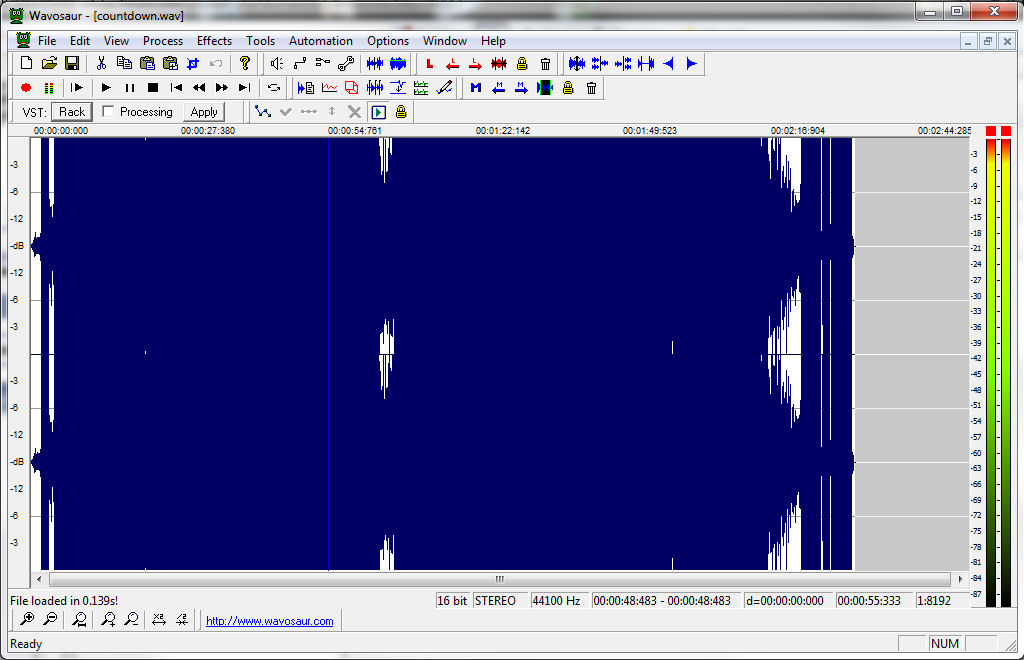Screen dimensions: 1024x660
Task: Click the timeline ruler at 00:00:27:380
Action: coord(208,131)
